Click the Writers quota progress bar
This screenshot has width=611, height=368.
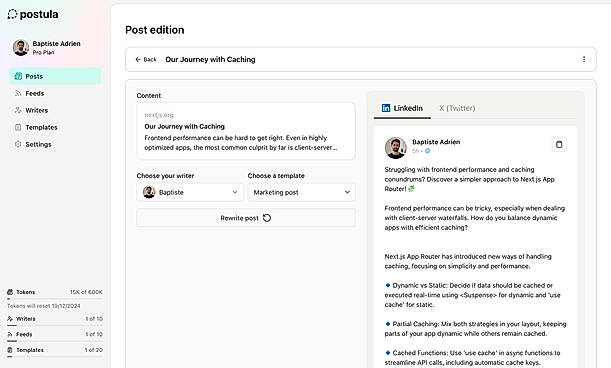point(55,325)
